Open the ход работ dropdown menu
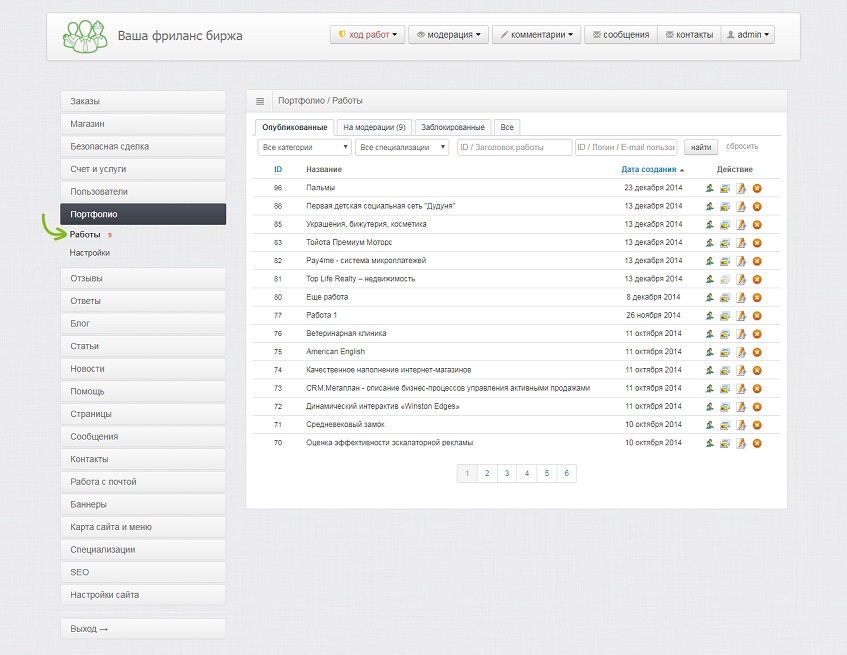Viewport: 847px width, 655px height. point(367,35)
